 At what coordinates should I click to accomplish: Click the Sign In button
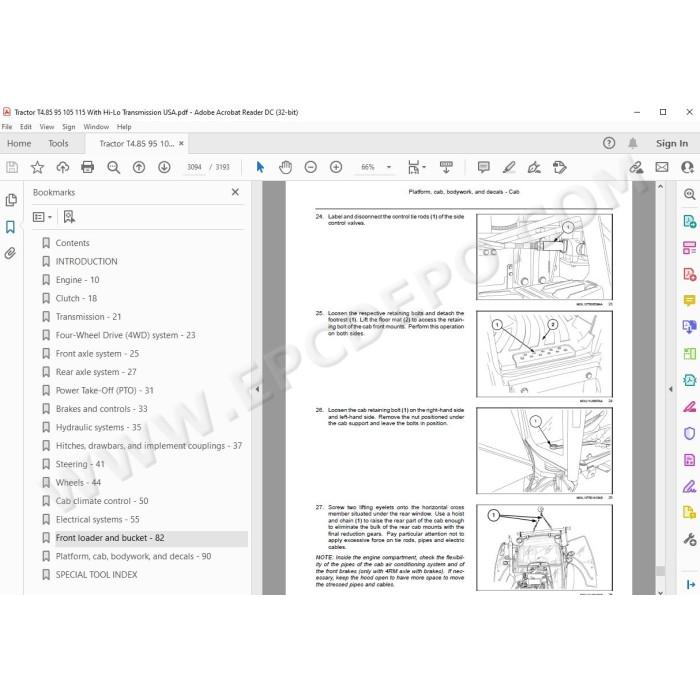point(671,144)
